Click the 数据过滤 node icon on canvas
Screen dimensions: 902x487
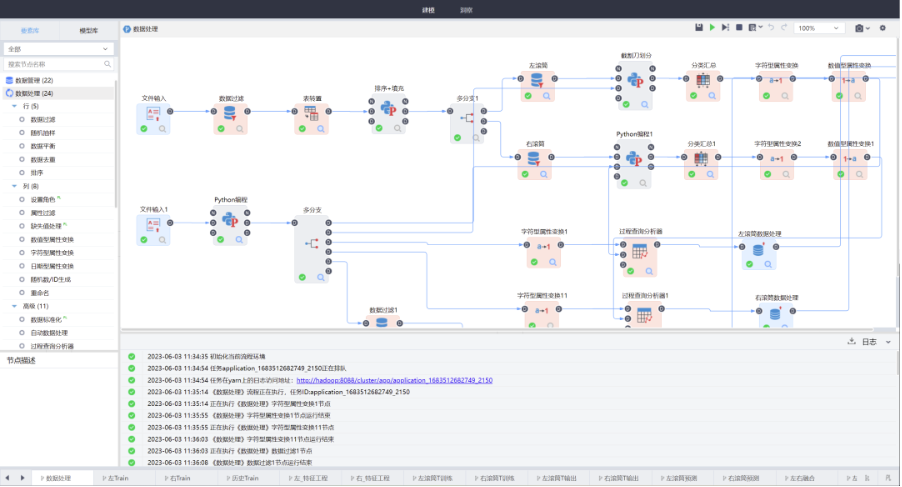(231, 113)
